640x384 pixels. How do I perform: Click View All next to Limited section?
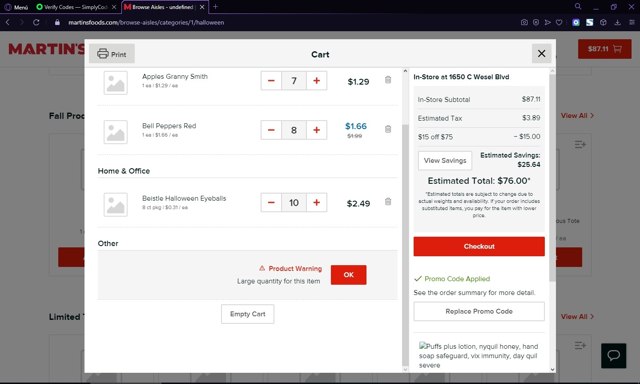[x=577, y=317]
